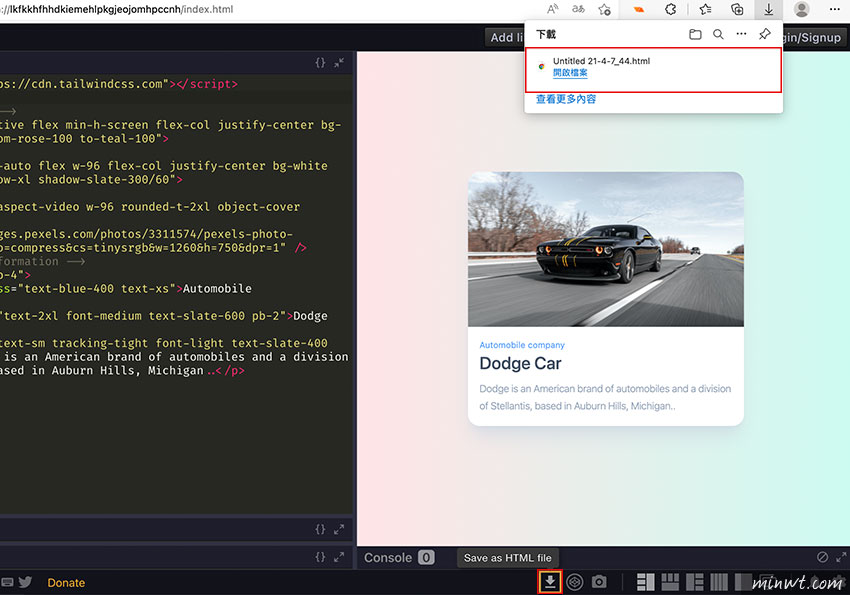The image size is (850, 595).
Task: Open the Twitter link icon
Action: click(x=25, y=582)
